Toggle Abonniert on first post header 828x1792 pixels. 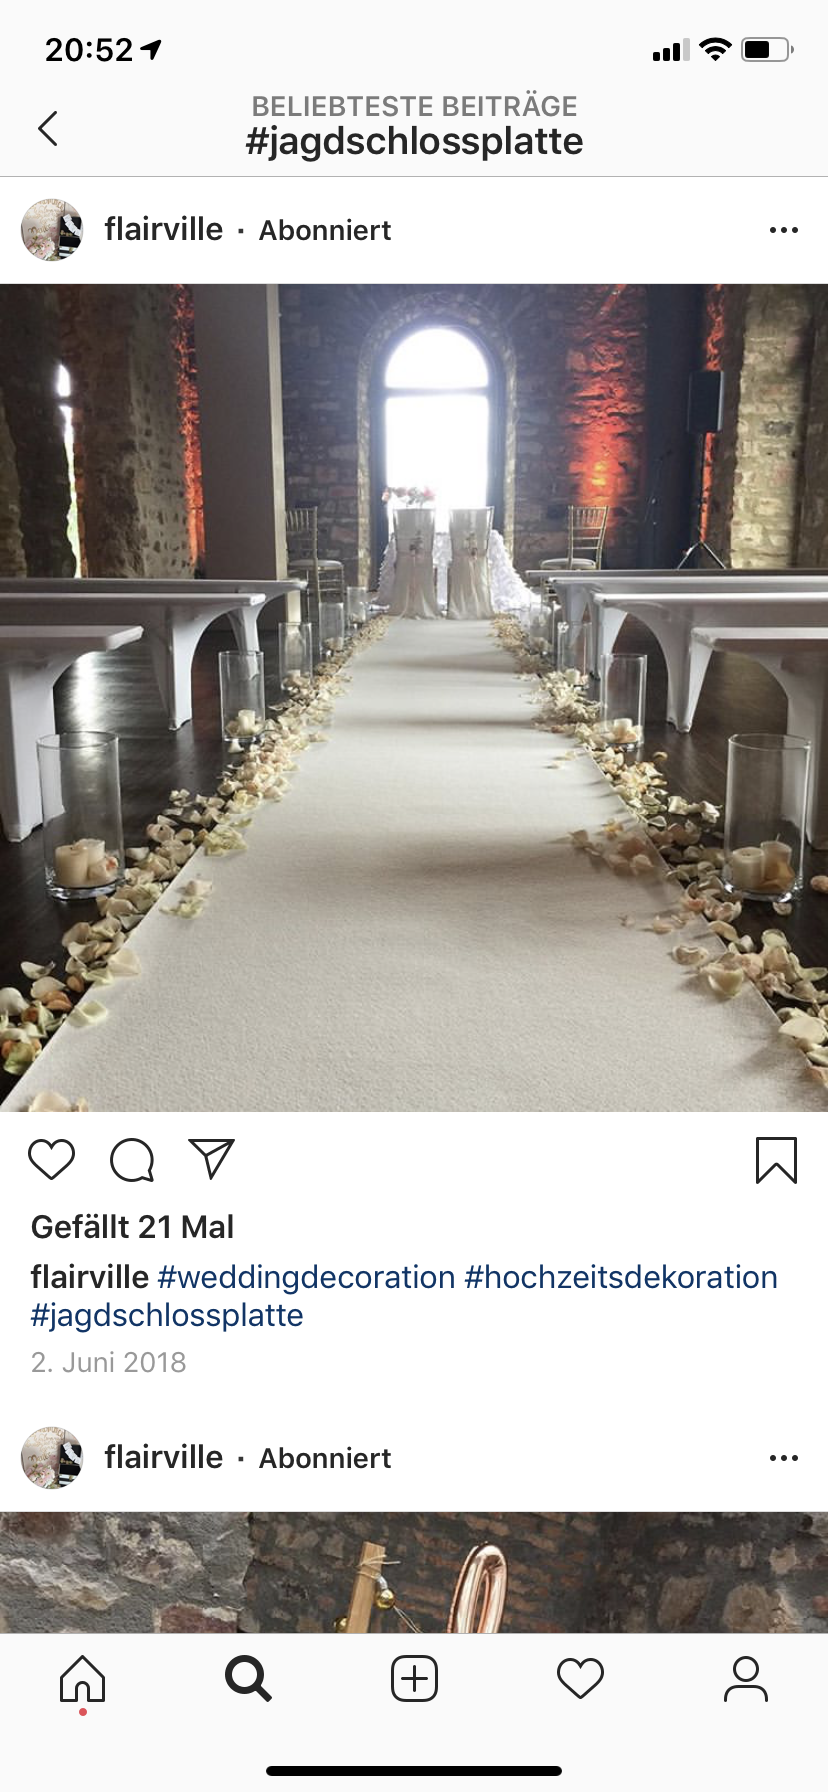[325, 230]
